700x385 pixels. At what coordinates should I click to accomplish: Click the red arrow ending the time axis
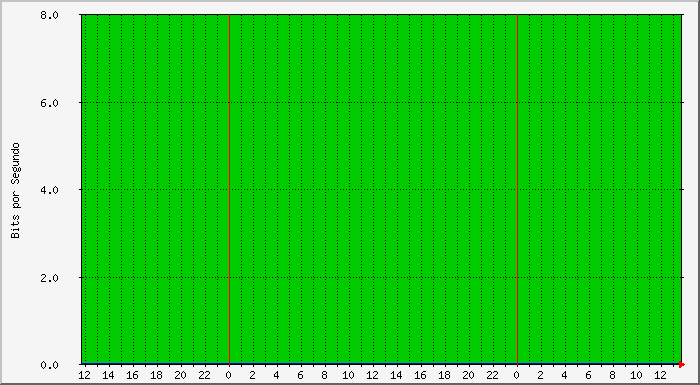coord(681,365)
